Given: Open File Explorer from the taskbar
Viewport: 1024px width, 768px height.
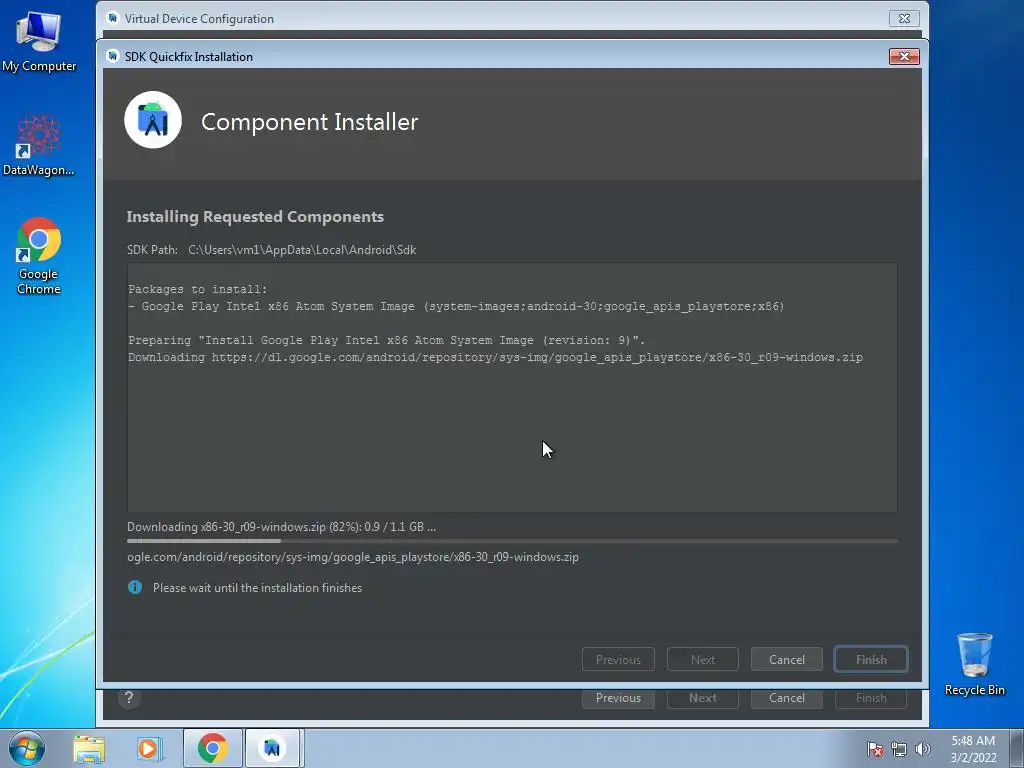Looking at the screenshot, I should (89, 749).
